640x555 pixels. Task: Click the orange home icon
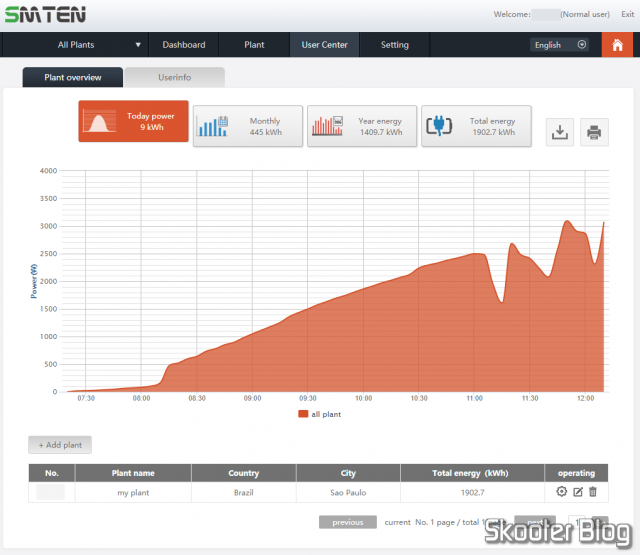coord(617,45)
